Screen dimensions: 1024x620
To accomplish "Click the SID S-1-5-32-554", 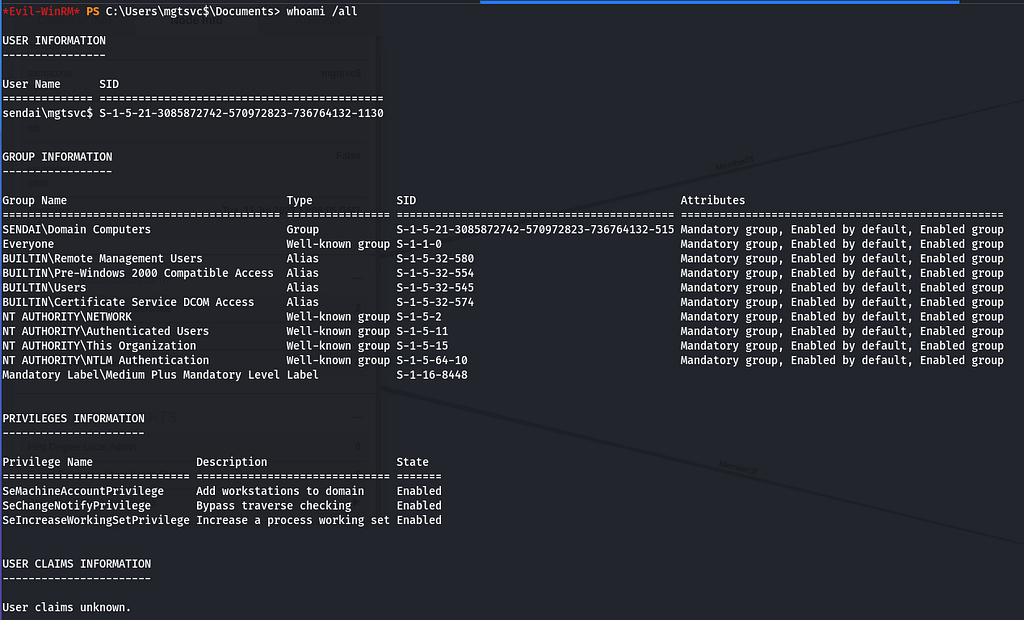I will coord(435,273).
